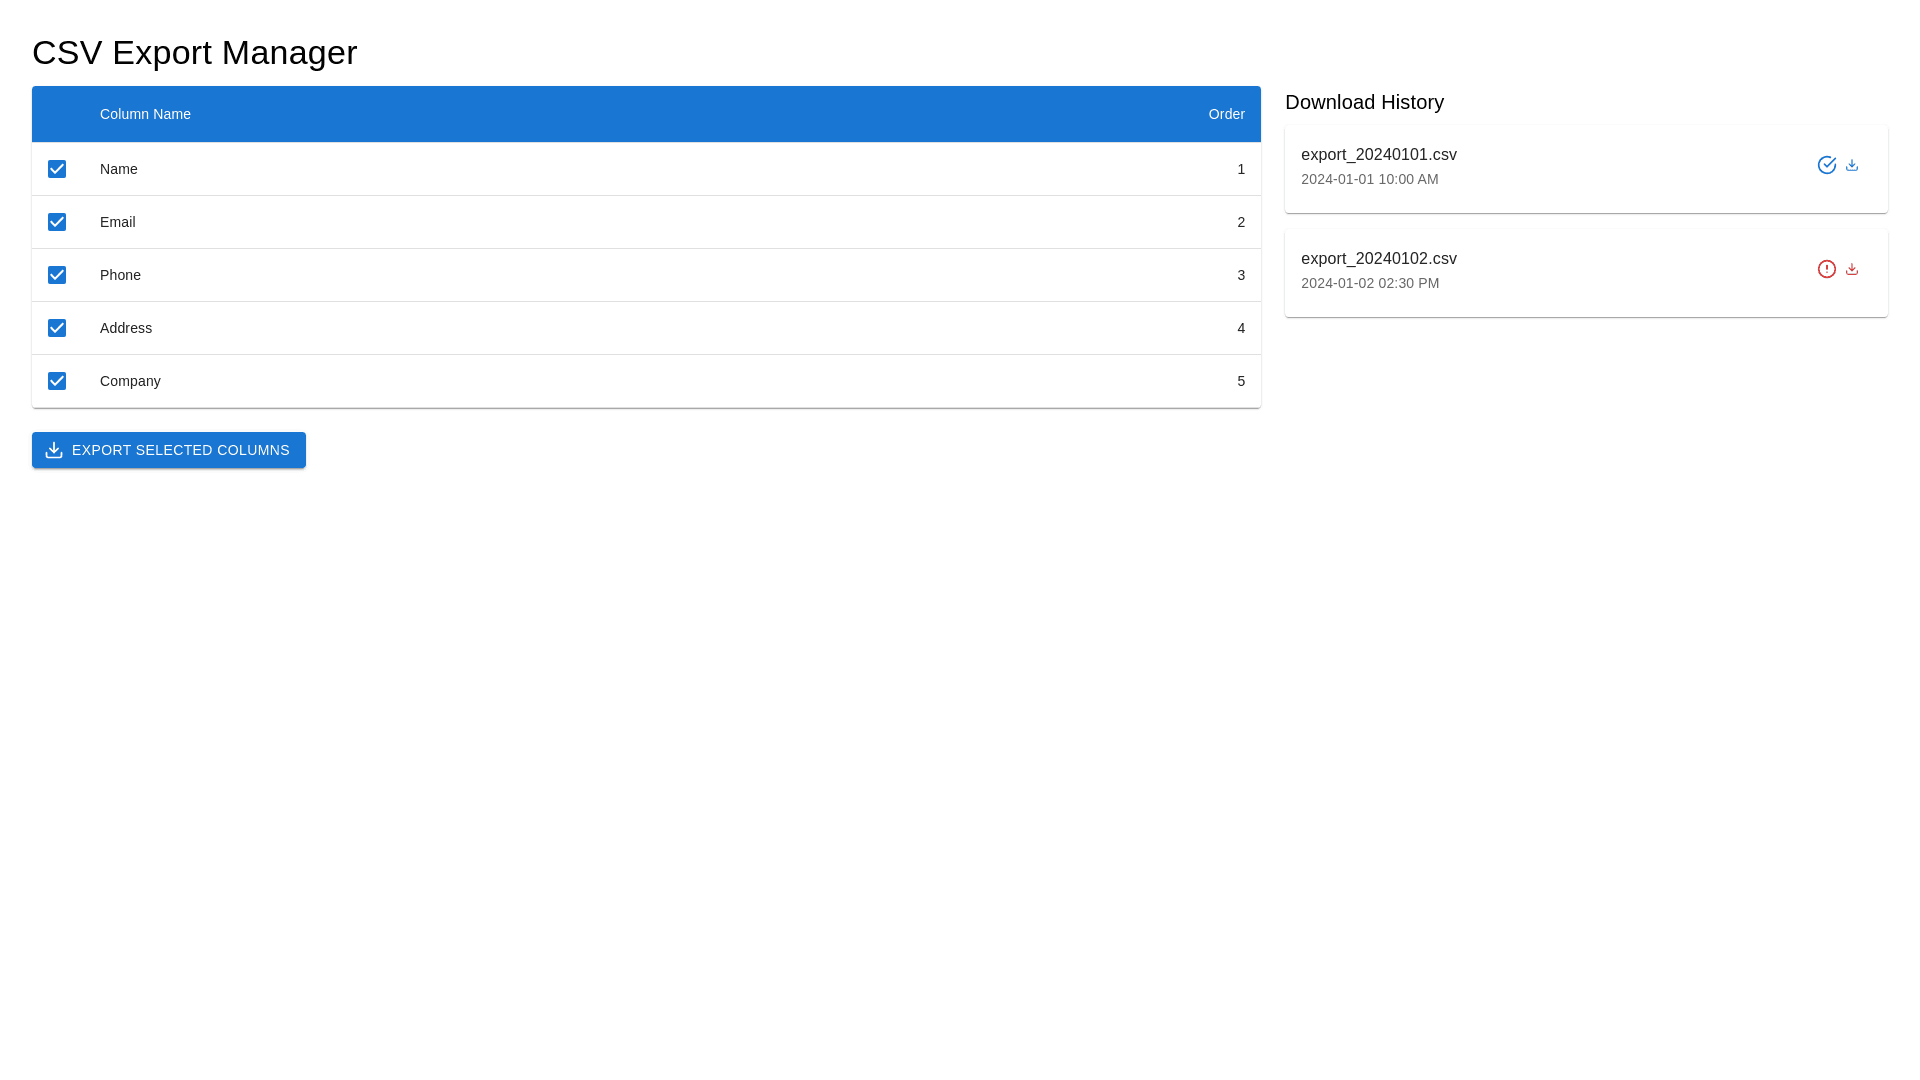Screen dimensions: 1920x1080
Task: Deselect the Address column checkbox
Action: [57, 328]
